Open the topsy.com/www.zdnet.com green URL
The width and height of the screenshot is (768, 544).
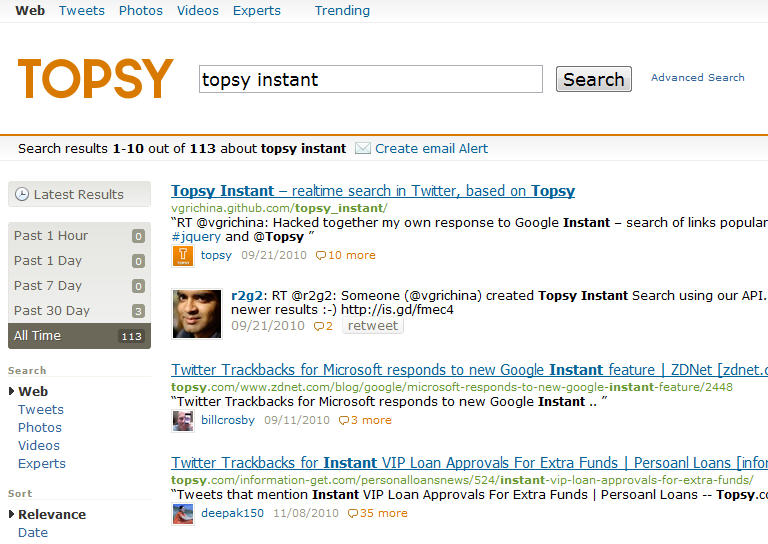[x=452, y=387]
